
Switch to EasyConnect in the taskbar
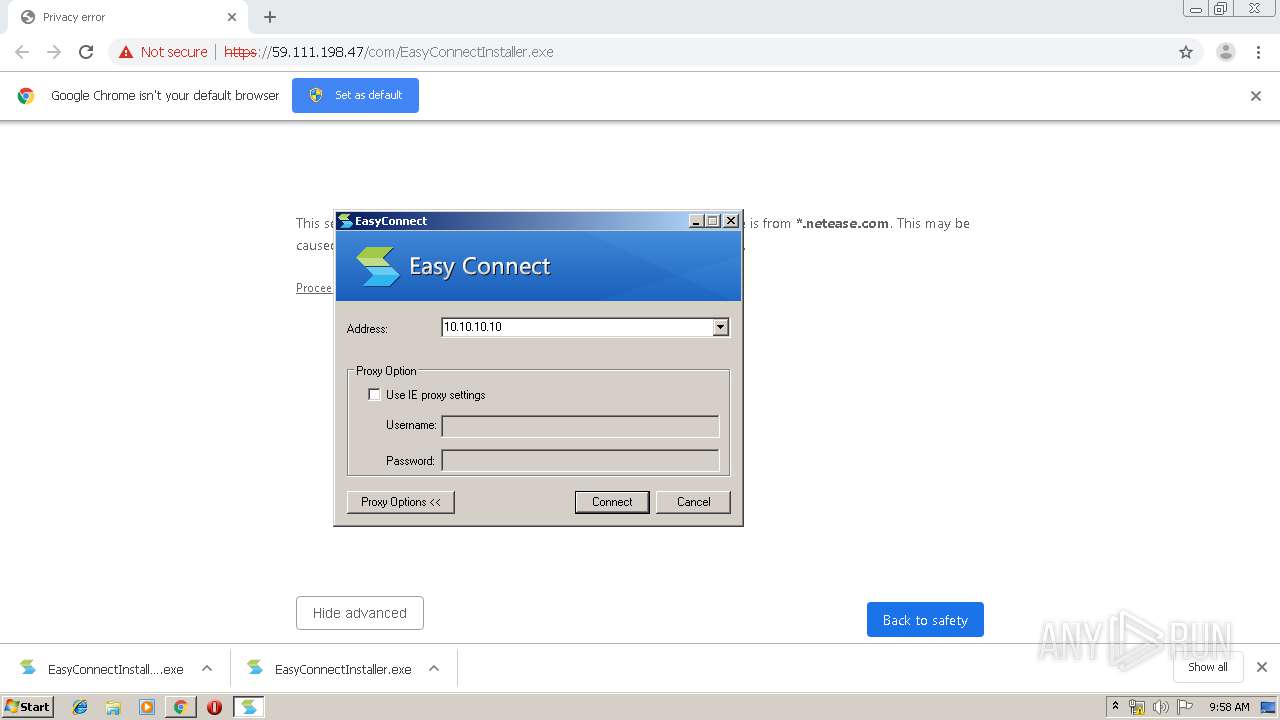tap(248, 707)
